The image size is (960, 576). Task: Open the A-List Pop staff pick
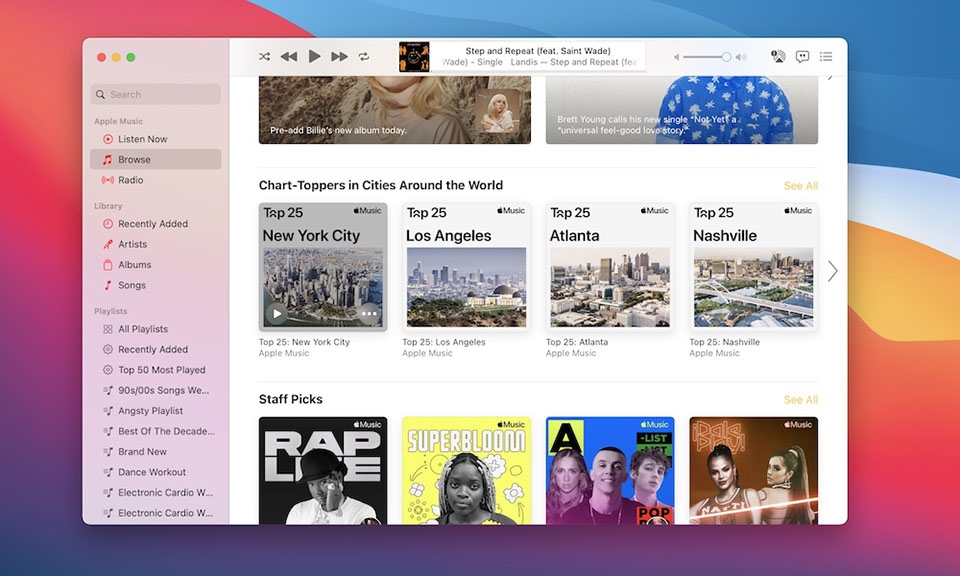pos(610,471)
